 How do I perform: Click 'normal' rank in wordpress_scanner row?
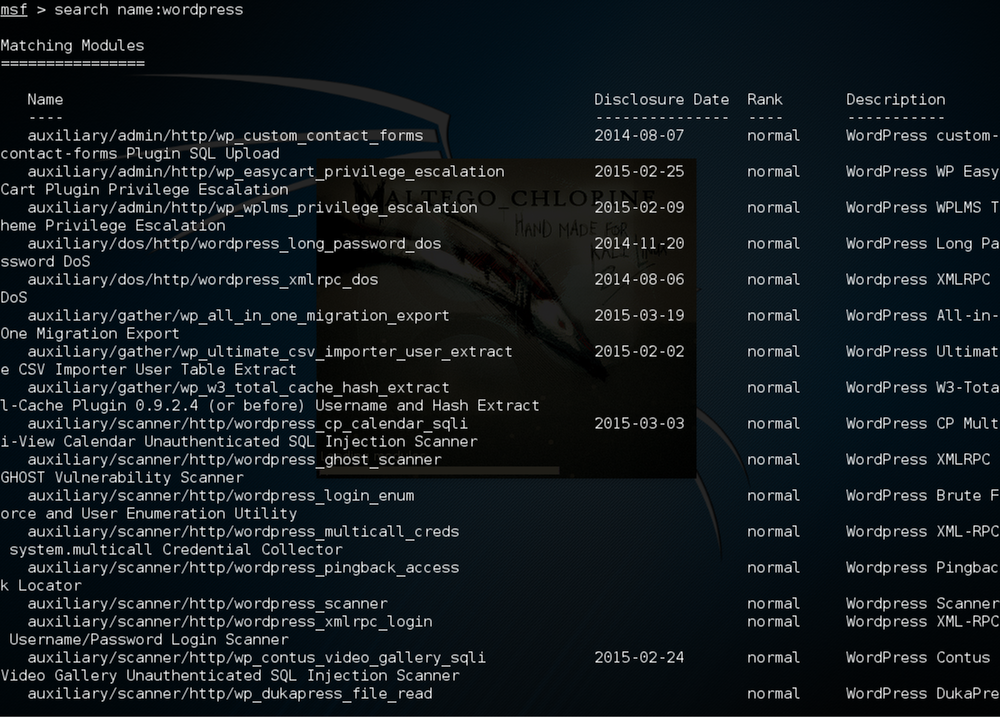point(774,603)
